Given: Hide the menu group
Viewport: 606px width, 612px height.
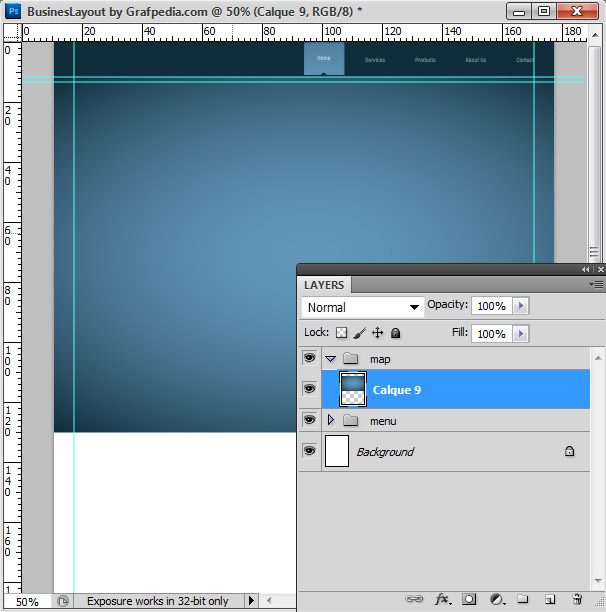Looking at the screenshot, I should point(309,420).
